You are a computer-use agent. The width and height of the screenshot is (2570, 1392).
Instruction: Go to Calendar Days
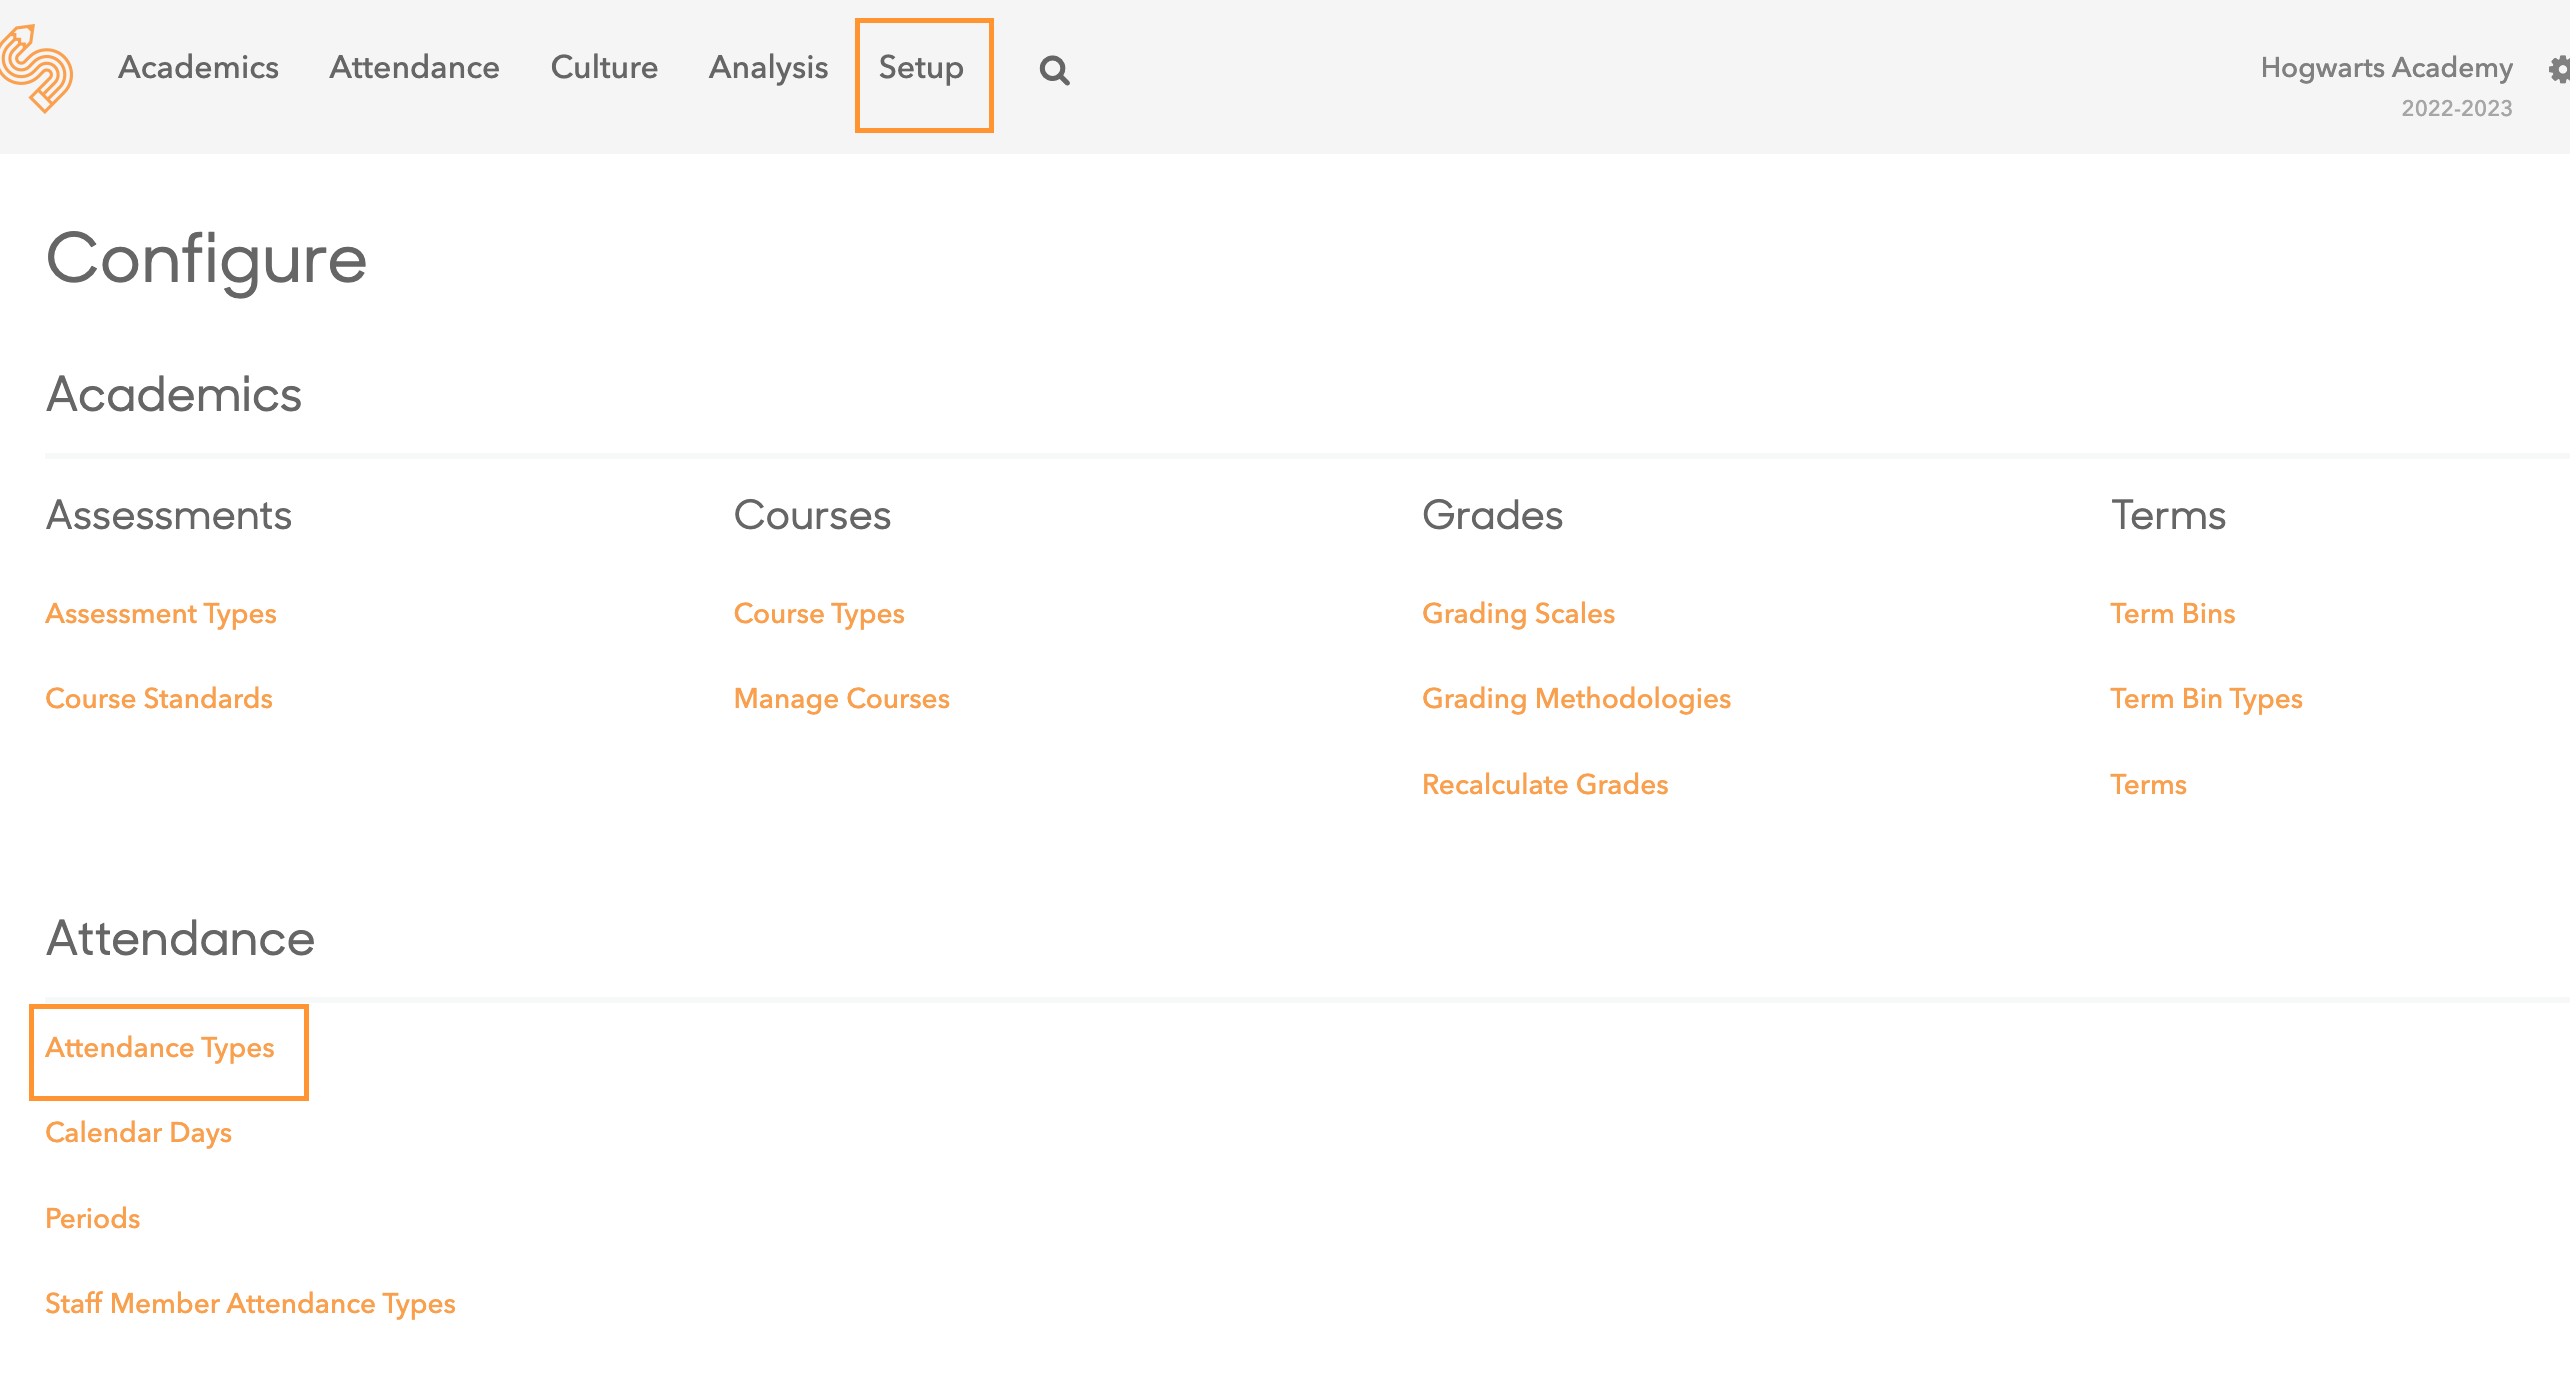pos(139,1132)
